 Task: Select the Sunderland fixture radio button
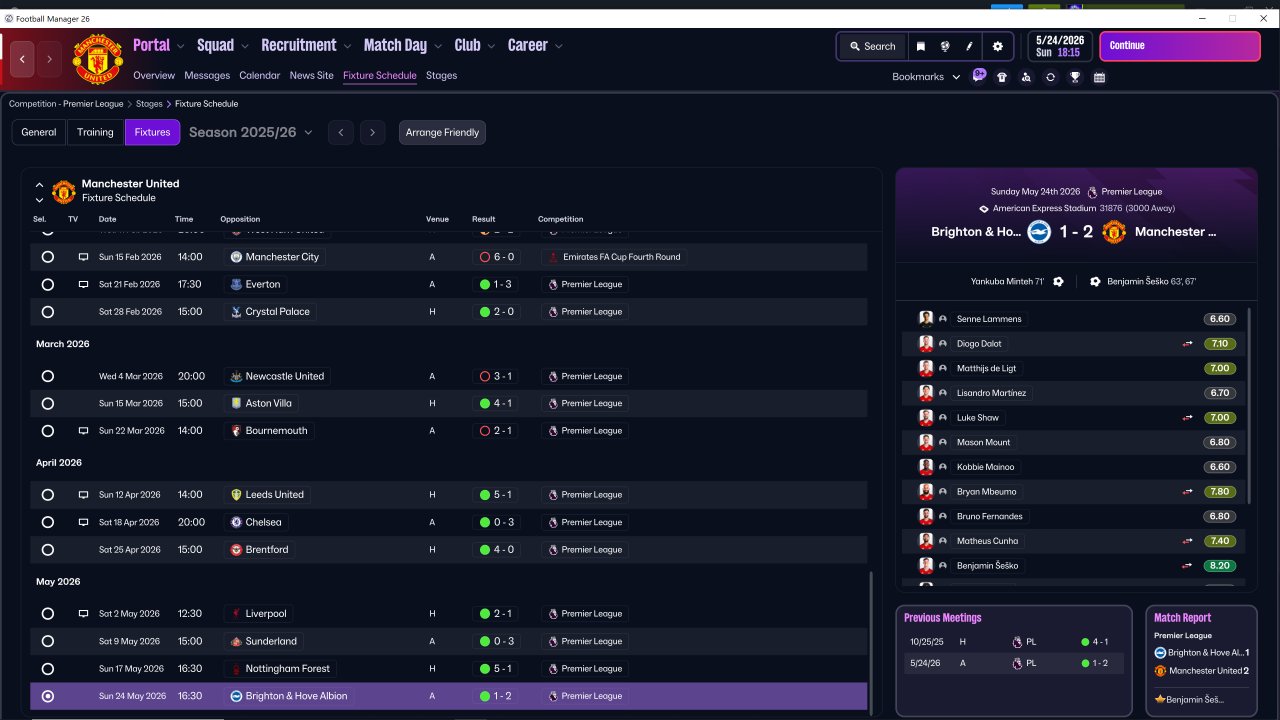[x=48, y=642]
